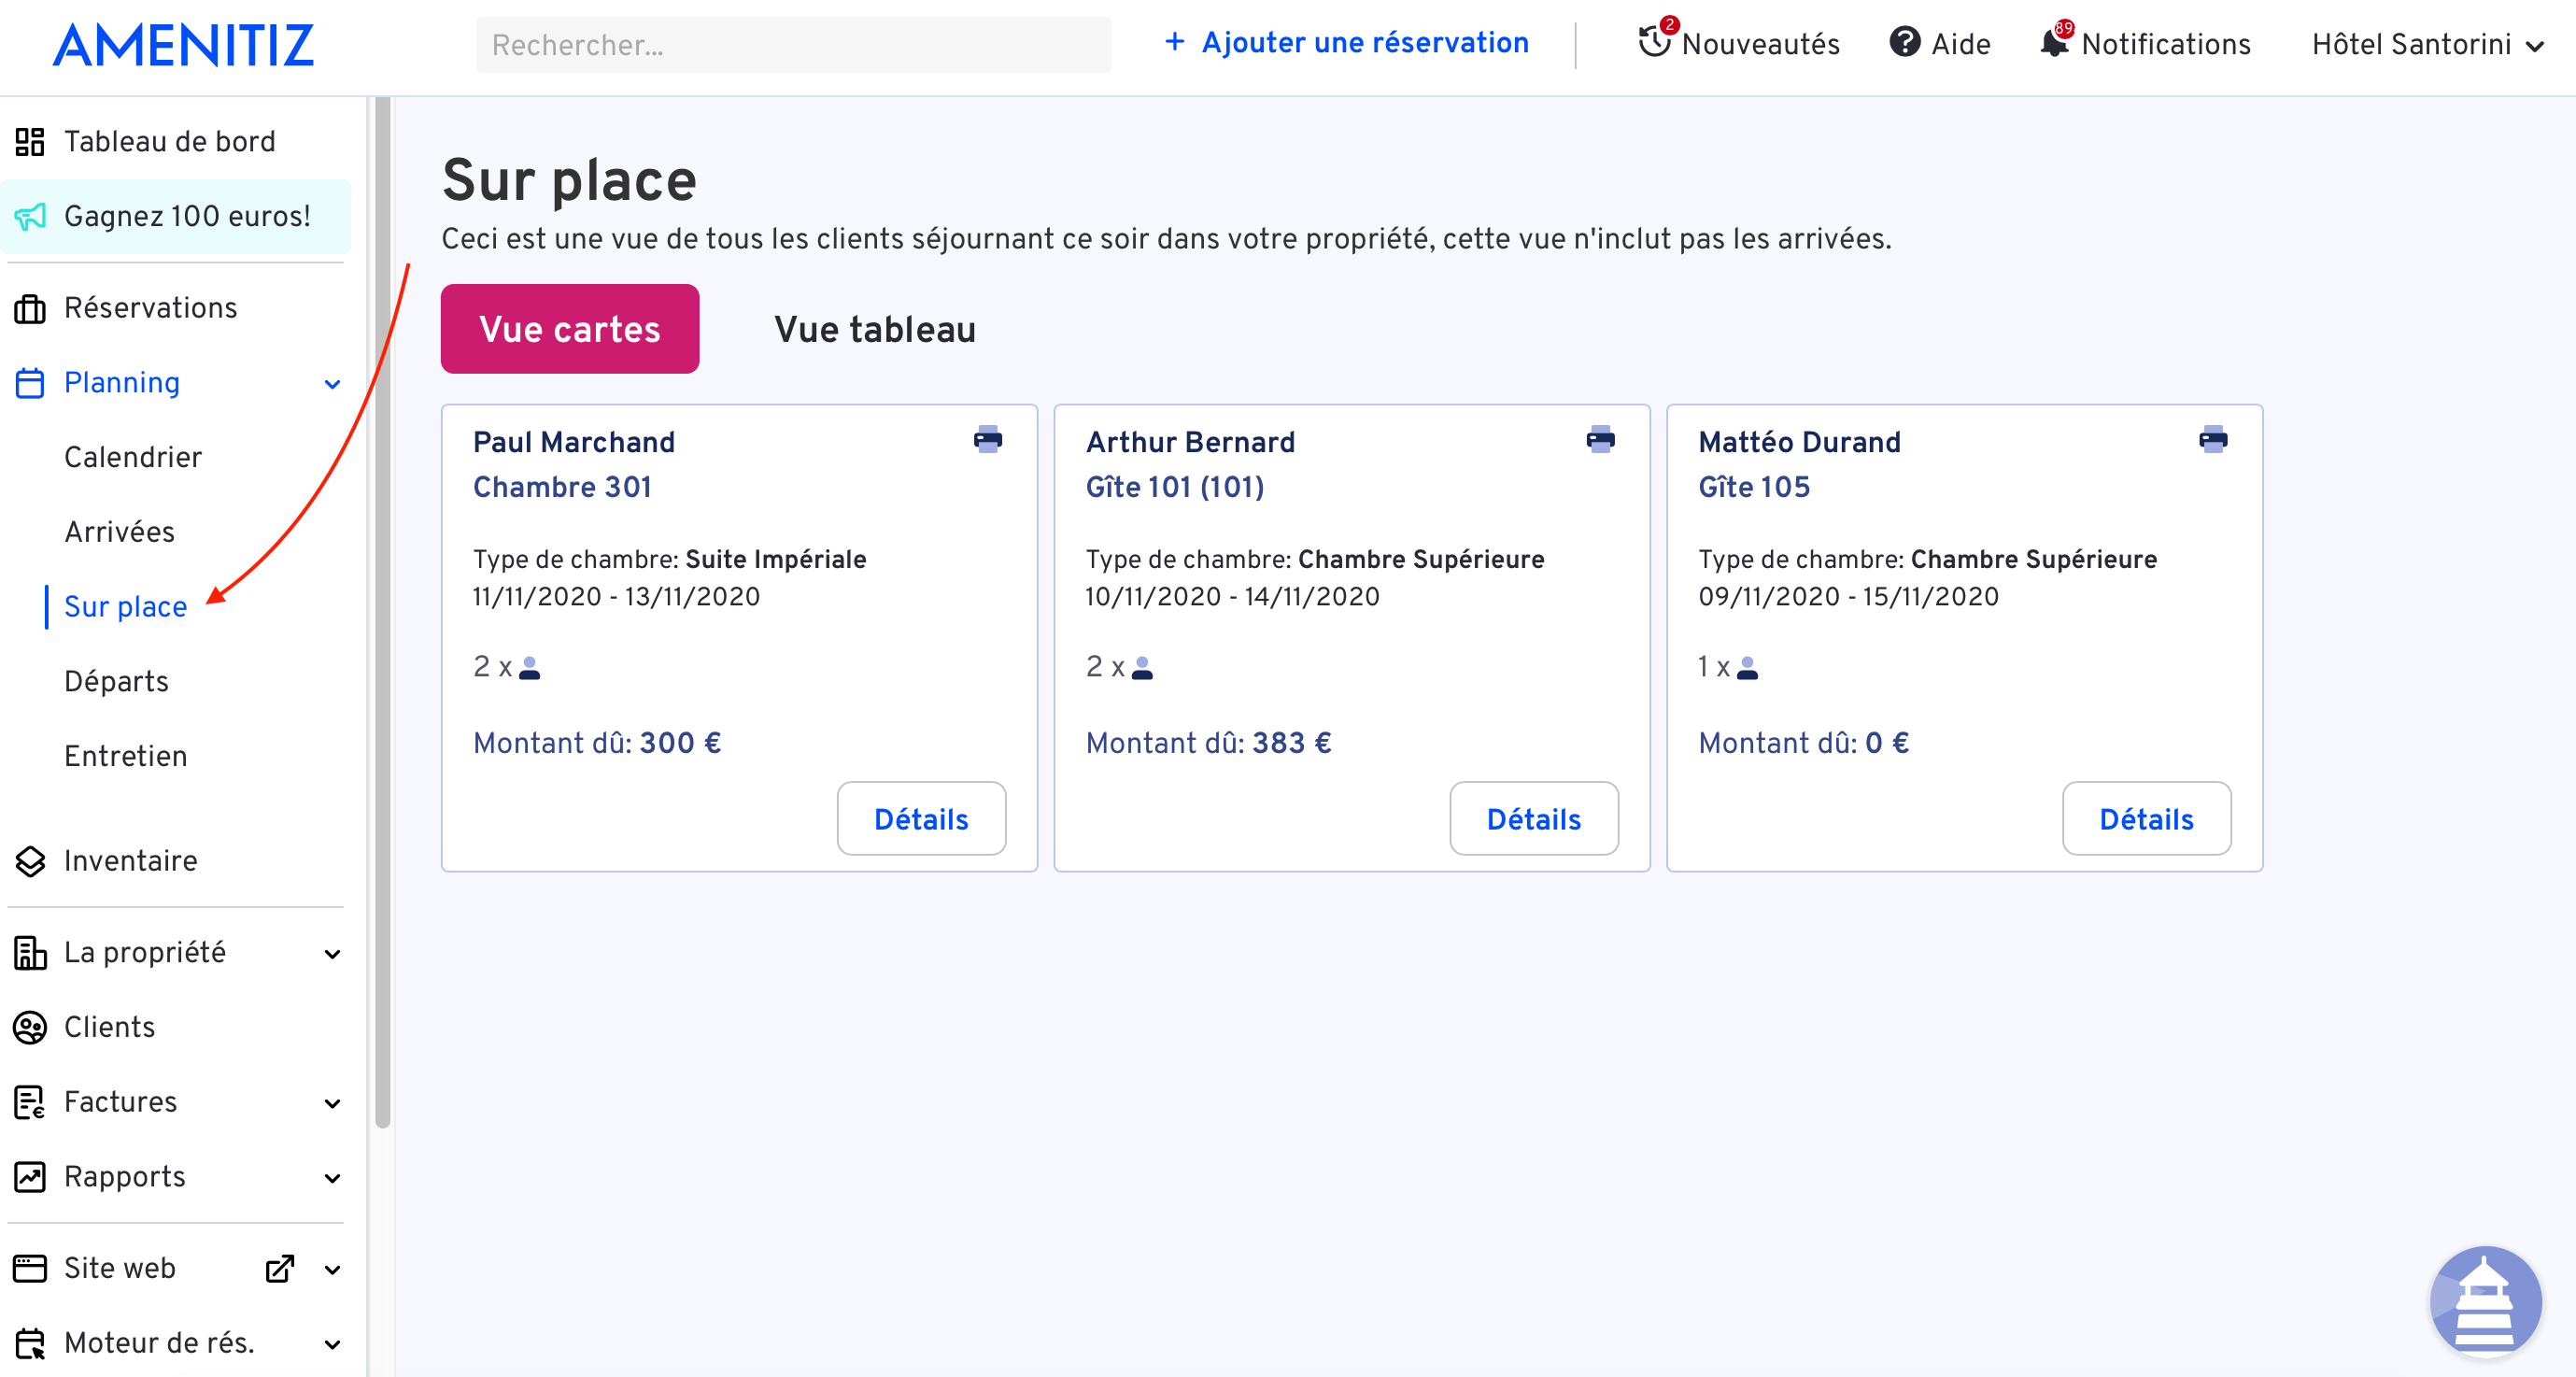Click Gagnez 100 euros! promotion
This screenshot has width=2576, height=1377.
click(176, 216)
